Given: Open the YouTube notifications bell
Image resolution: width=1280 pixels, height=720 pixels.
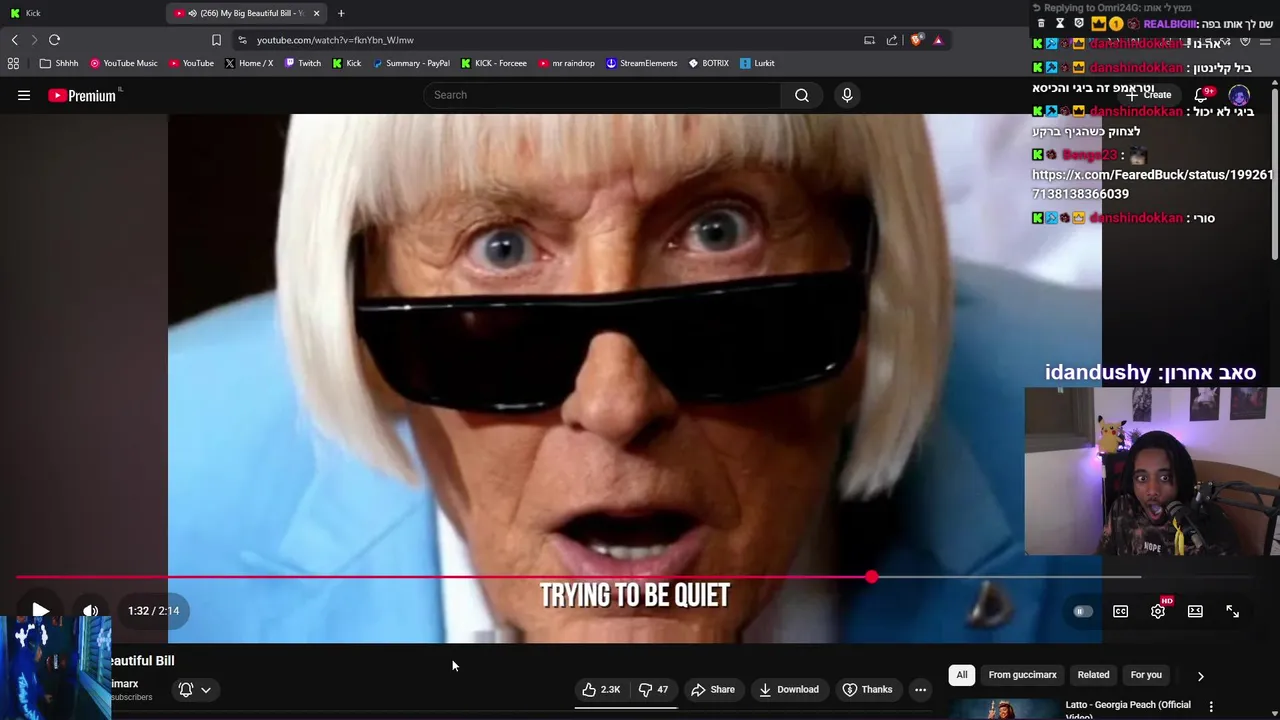Looking at the screenshot, I should 1202,95.
